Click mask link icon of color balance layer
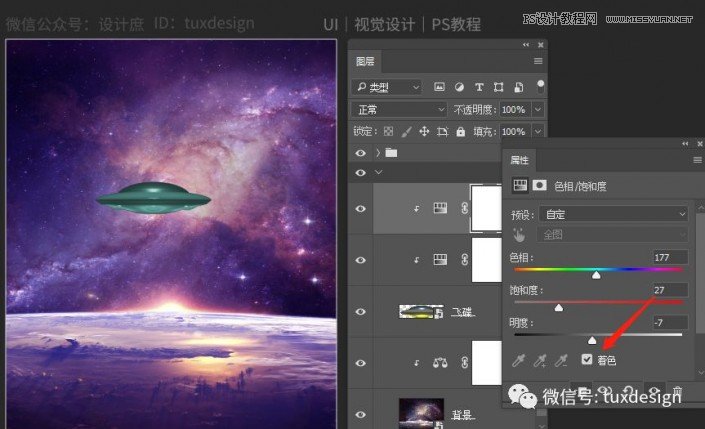The image size is (705, 429). pos(464,362)
